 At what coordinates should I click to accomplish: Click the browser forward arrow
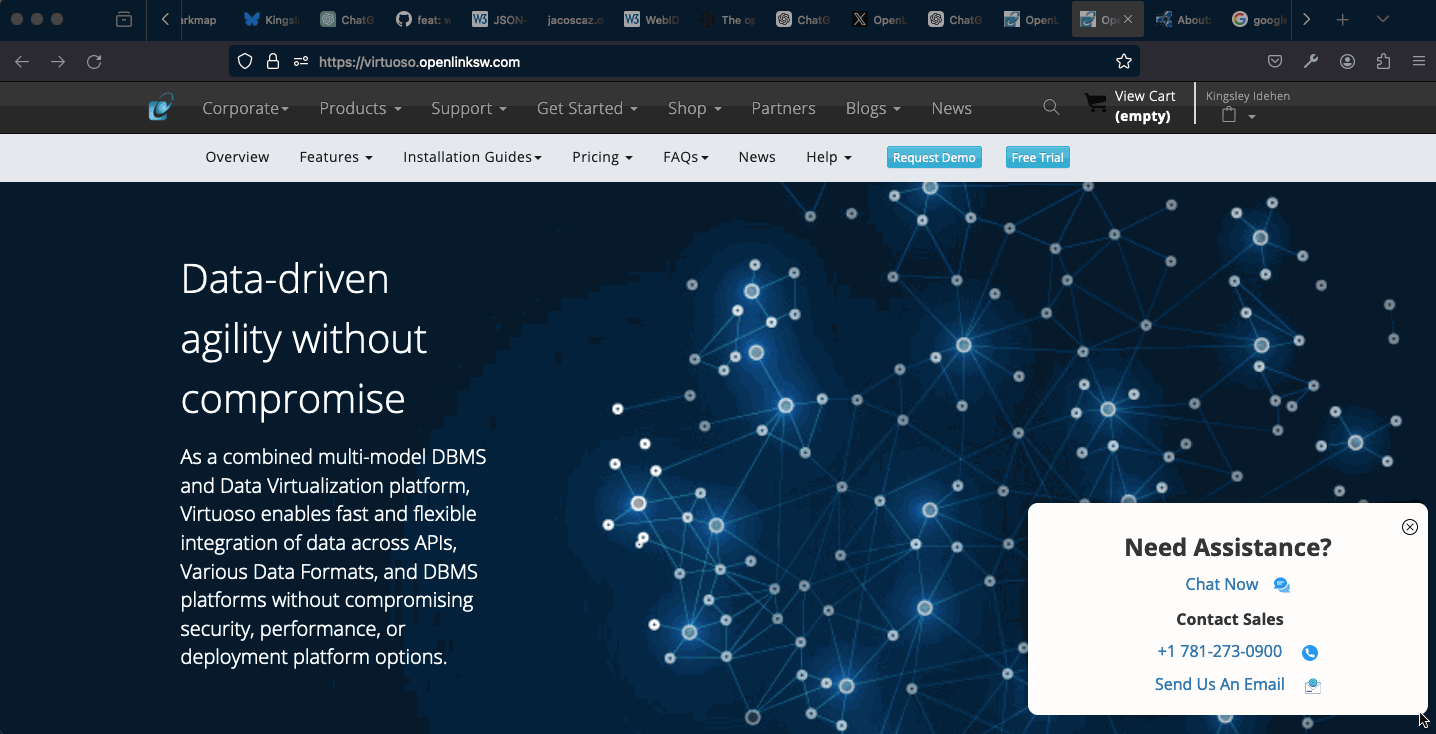pyautogui.click(x=58, y=62)
